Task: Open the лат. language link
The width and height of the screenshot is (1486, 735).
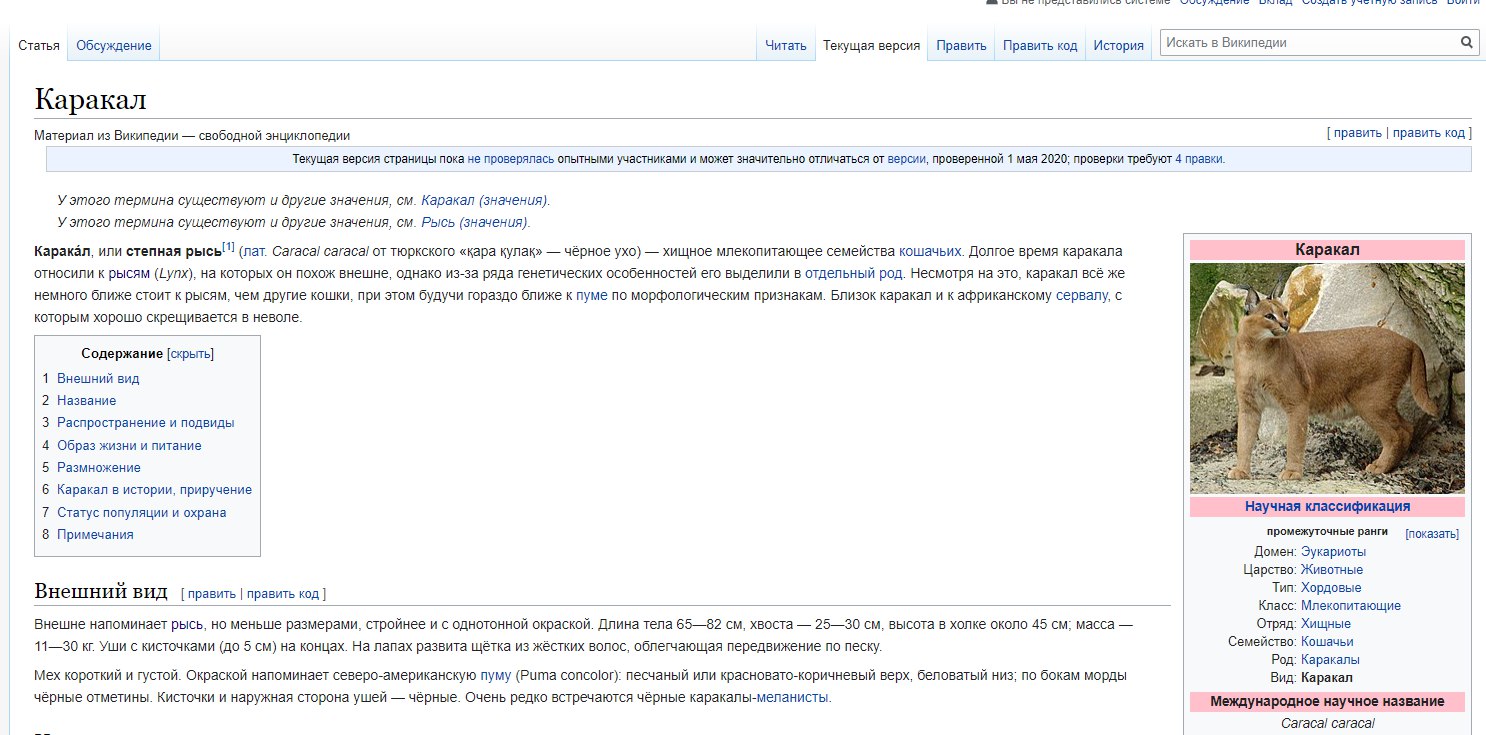Action: click(x=254, y=251)
